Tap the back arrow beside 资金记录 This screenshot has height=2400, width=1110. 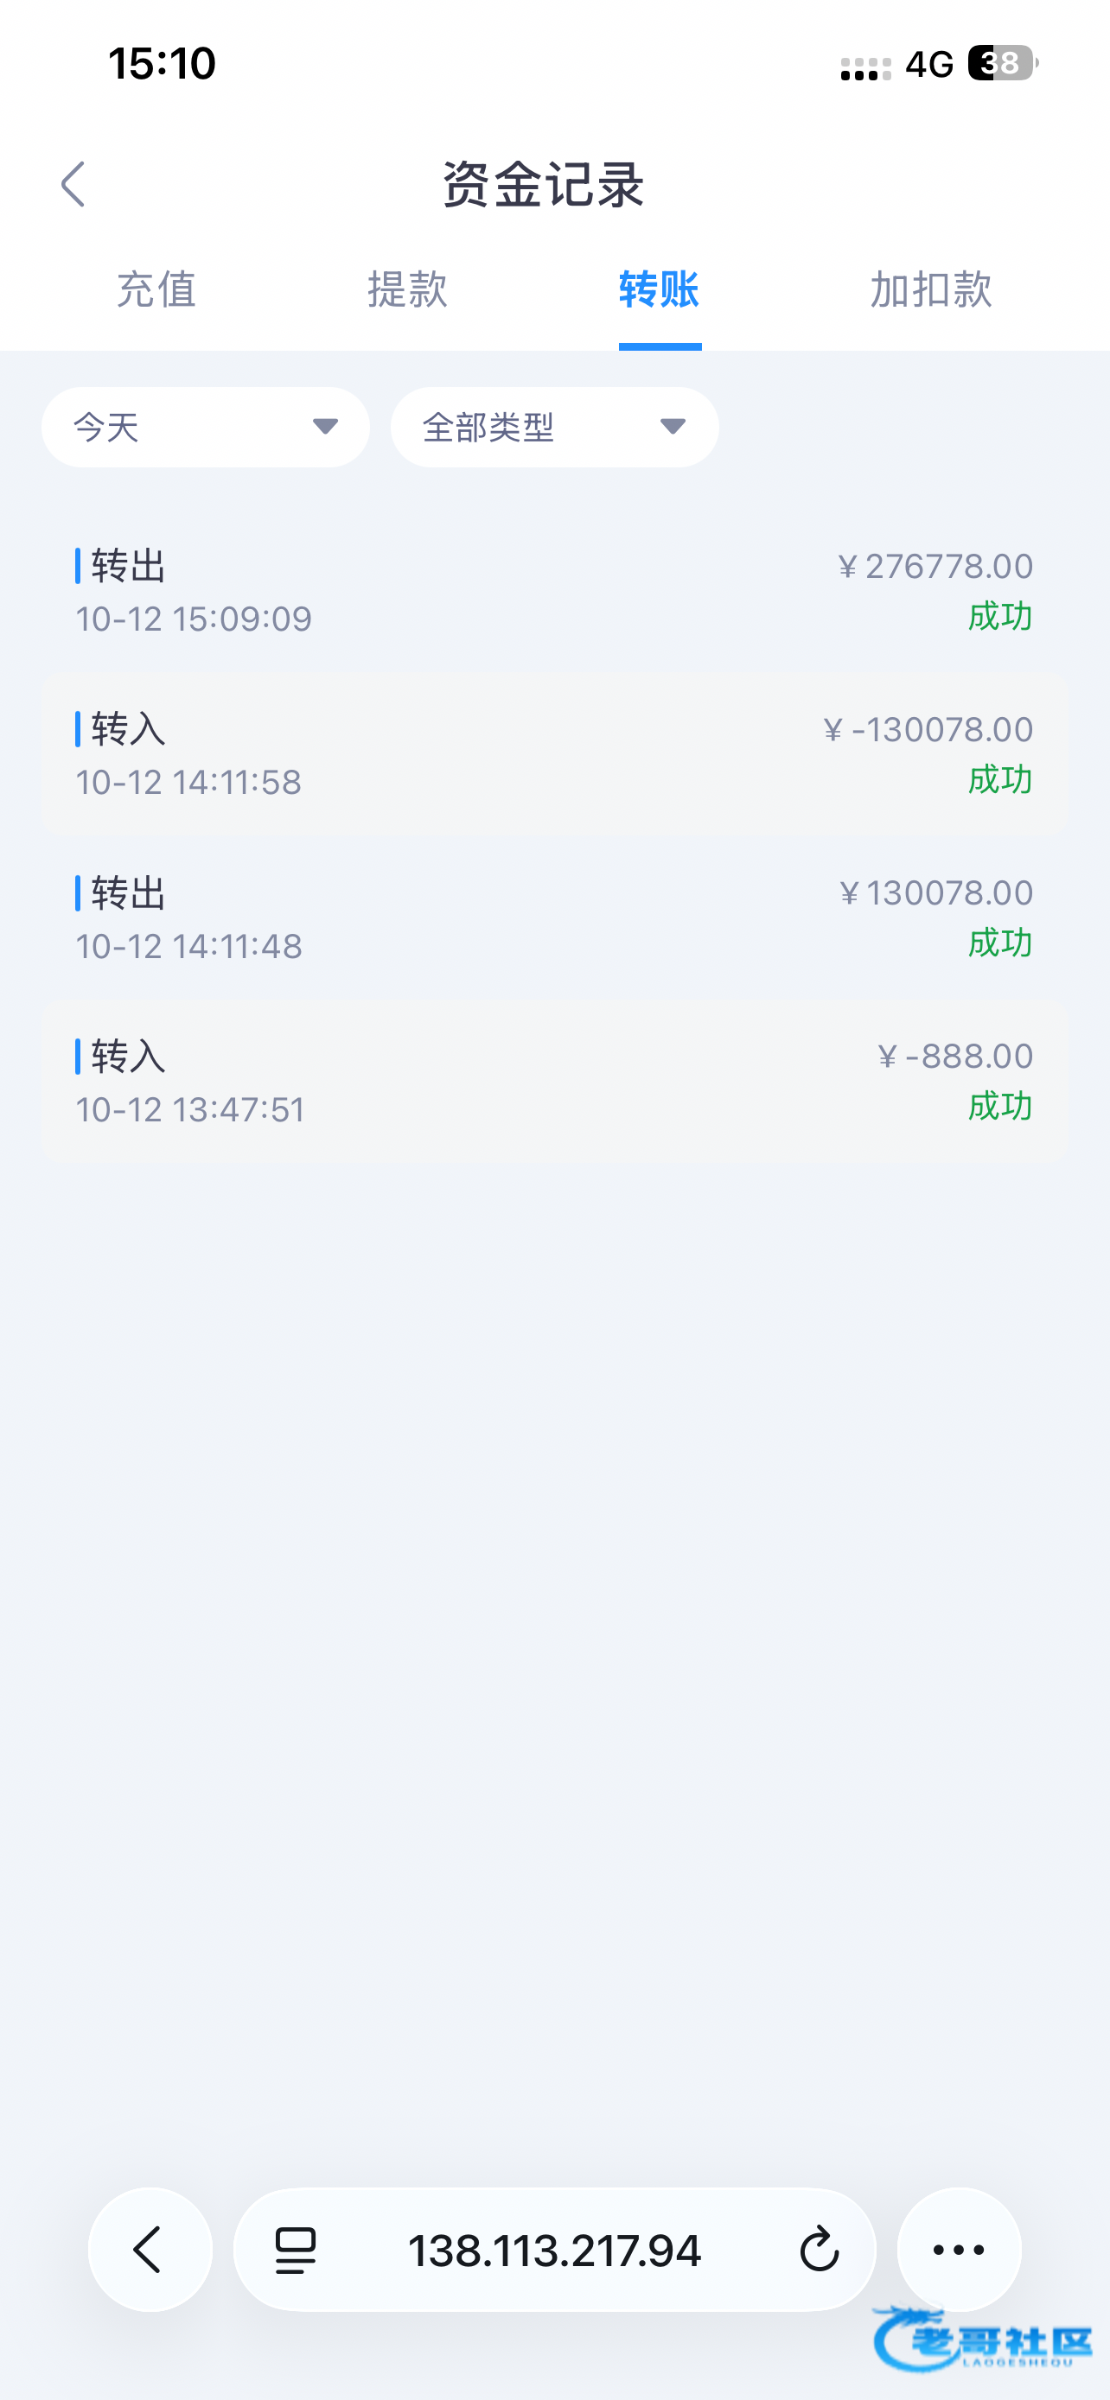(x=73, y=185)
